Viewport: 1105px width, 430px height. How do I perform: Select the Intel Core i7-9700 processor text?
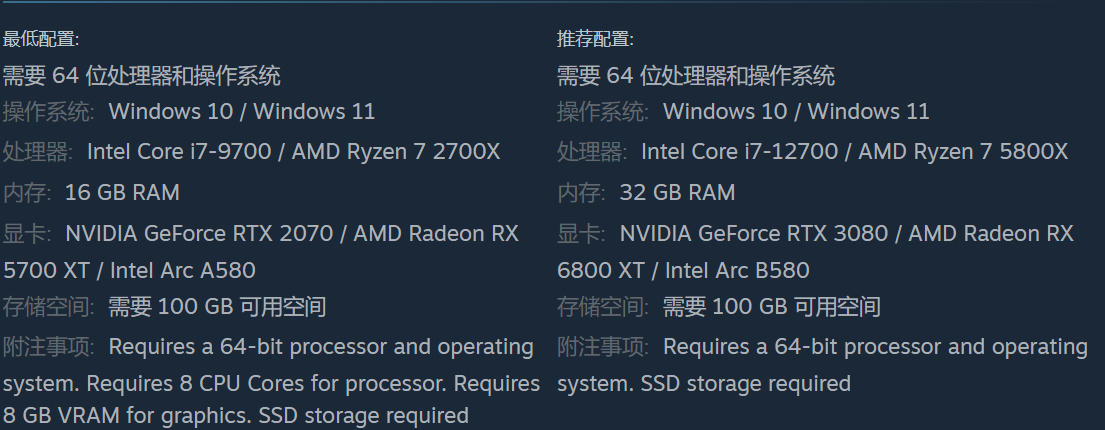pos(180,152)
